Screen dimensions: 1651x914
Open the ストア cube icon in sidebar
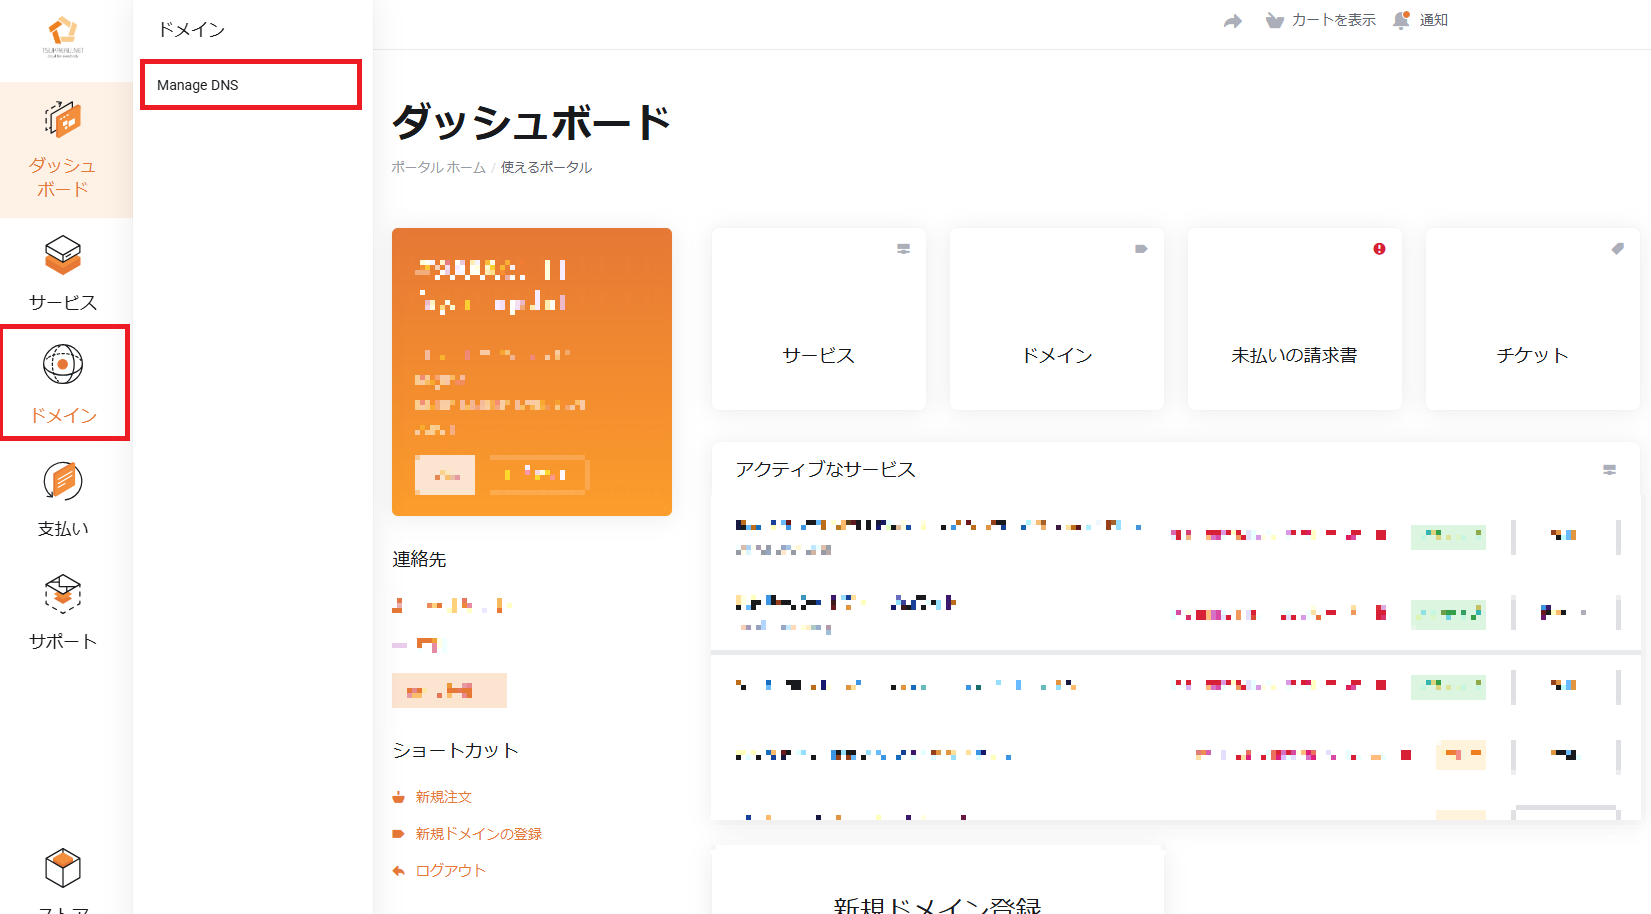[63, 868]
